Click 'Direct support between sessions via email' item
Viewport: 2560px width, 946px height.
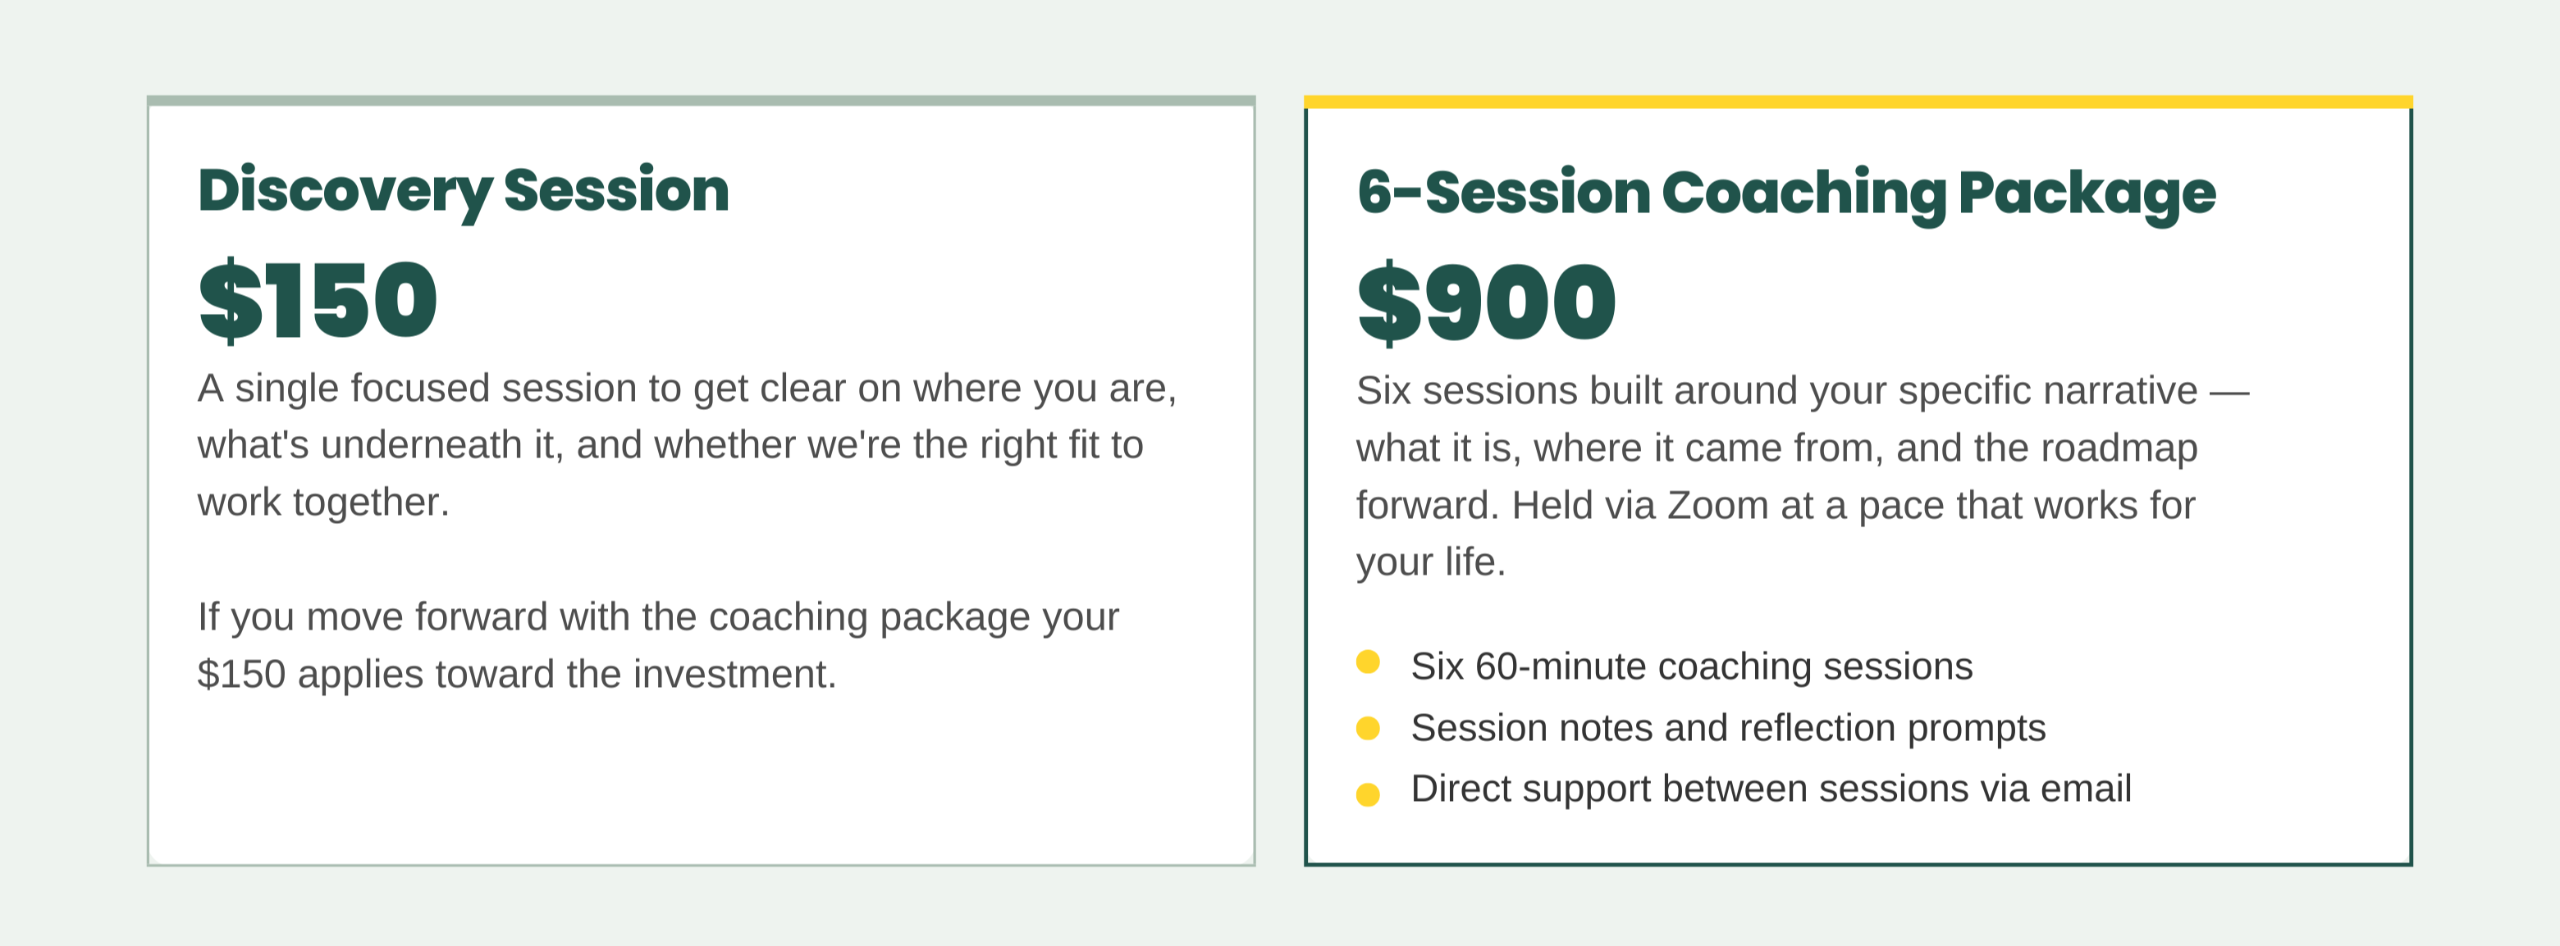(x=1771, y=789)
